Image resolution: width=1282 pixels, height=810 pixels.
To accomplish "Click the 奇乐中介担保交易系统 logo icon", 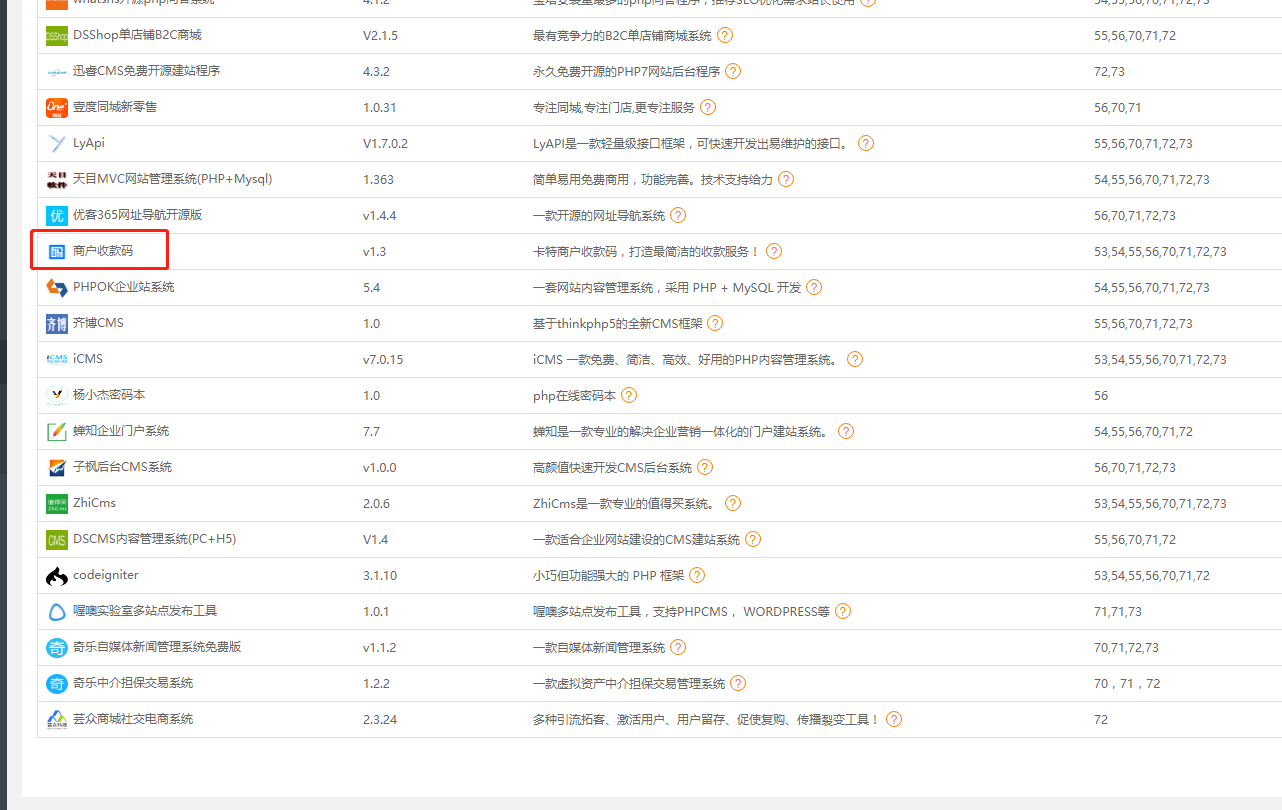I will pos(57,684).
